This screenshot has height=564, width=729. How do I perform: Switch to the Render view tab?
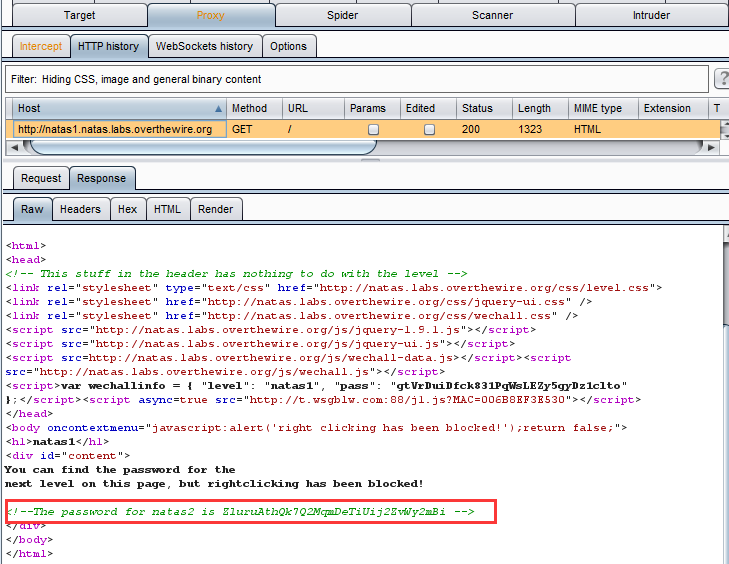pos(215,209)
